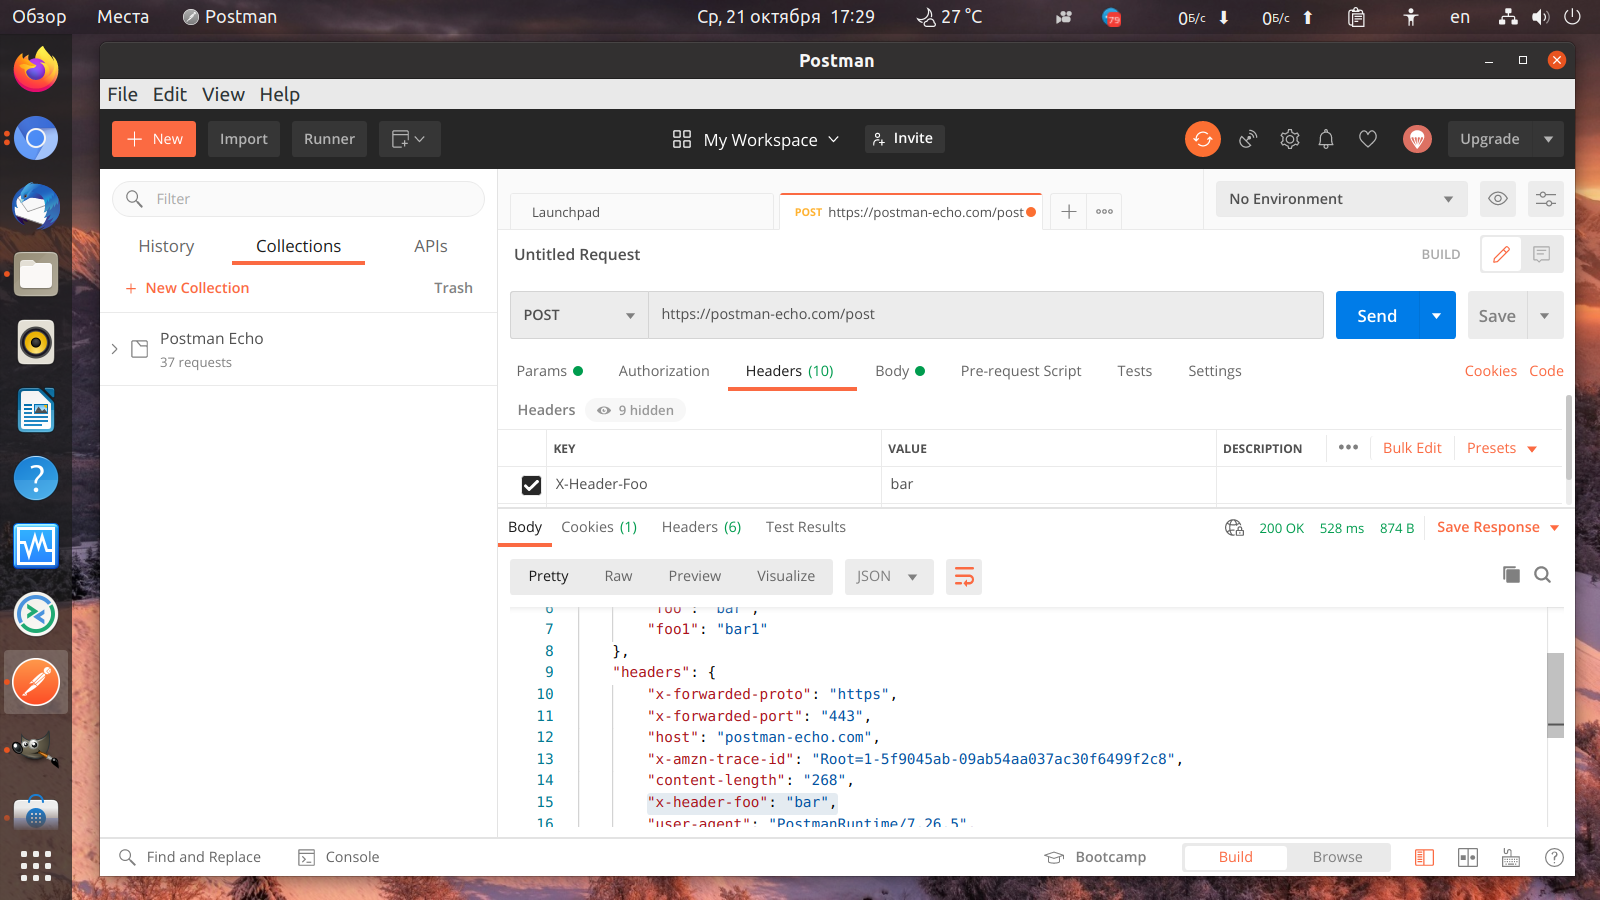Open the tab options ellipsis
Screen dimensions: 1600x900
click(x=1104, y=211)
